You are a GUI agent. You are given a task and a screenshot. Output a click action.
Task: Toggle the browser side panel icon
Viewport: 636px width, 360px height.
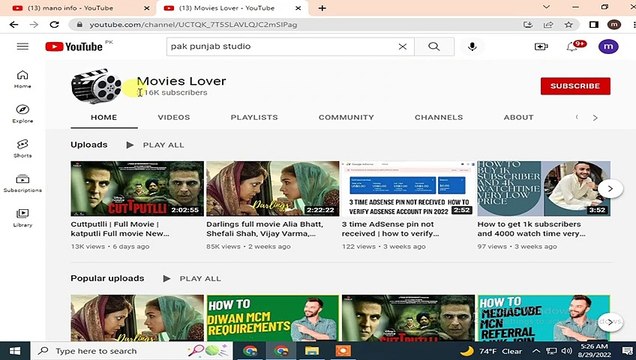point(594,25)
